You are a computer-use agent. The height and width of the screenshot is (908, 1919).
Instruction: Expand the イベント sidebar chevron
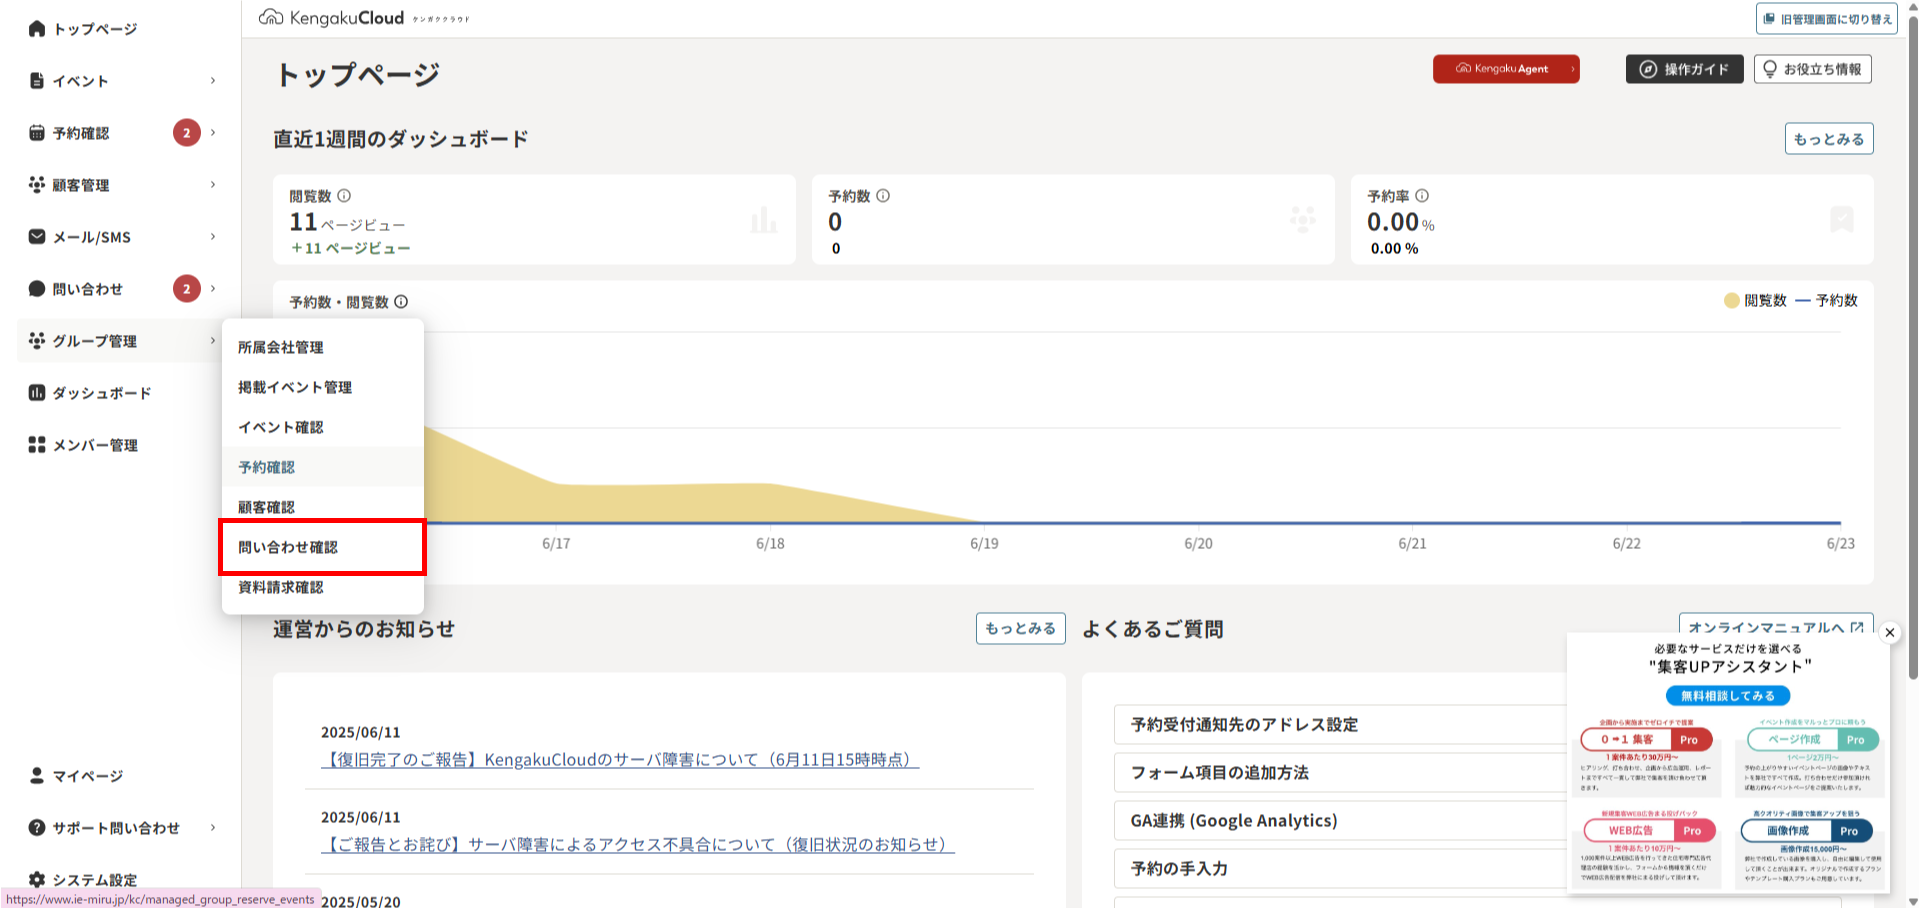(213, 81)
